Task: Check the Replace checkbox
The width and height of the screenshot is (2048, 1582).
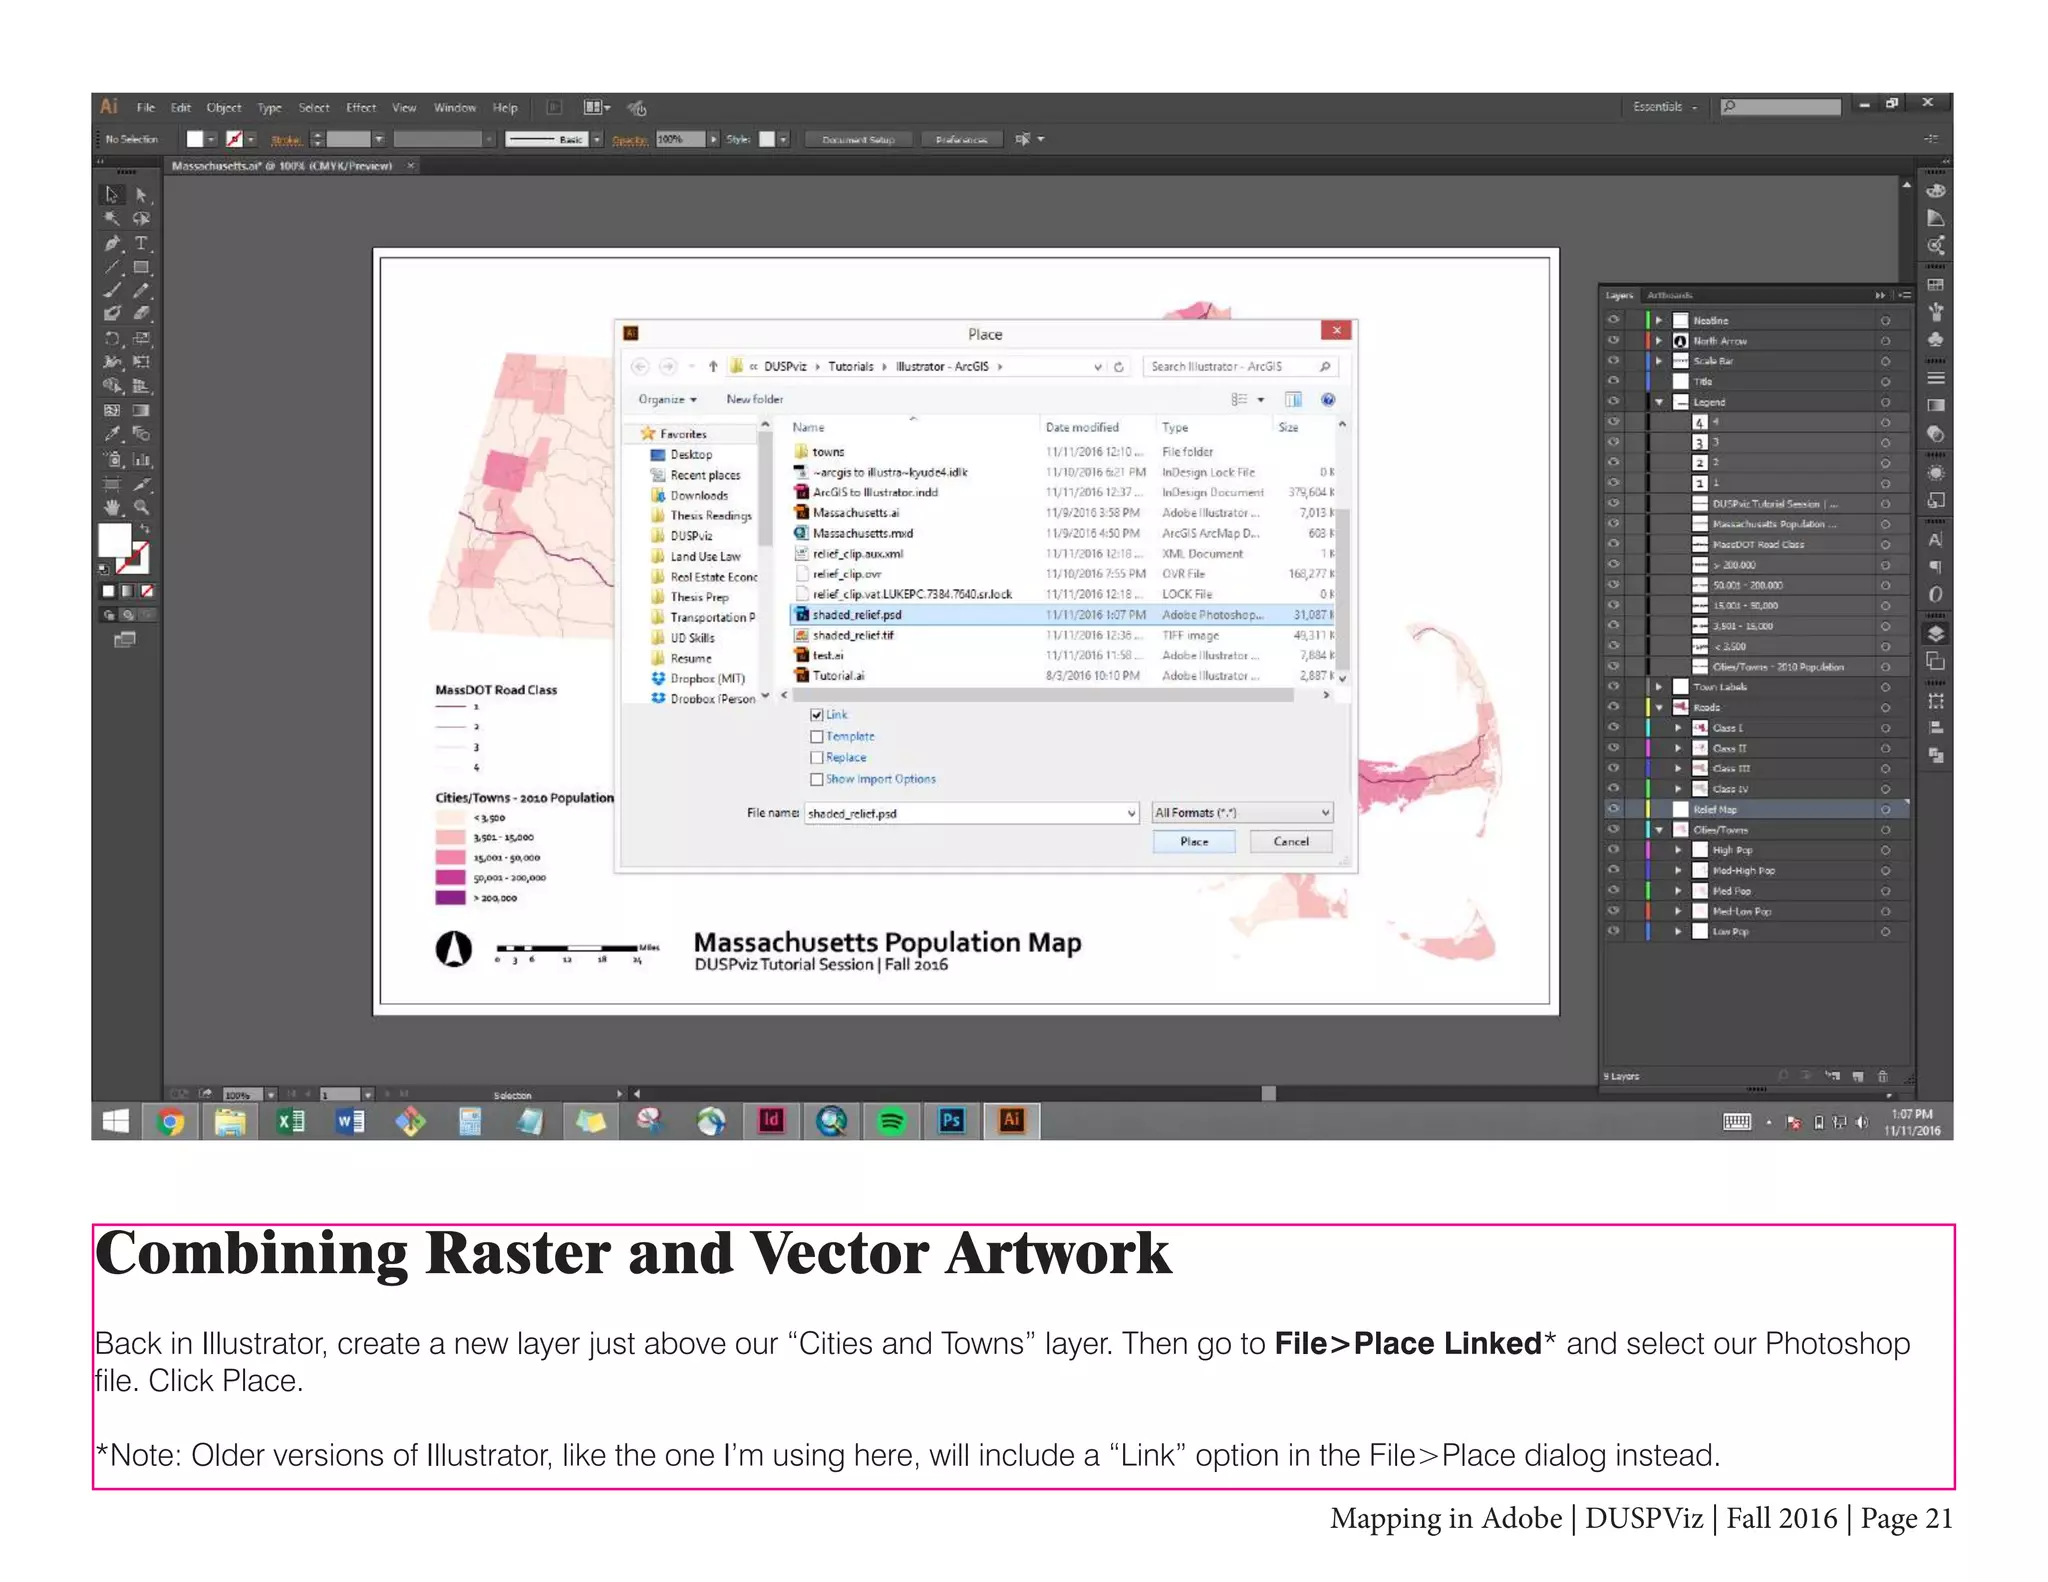Action: click(x=817, y=758)
